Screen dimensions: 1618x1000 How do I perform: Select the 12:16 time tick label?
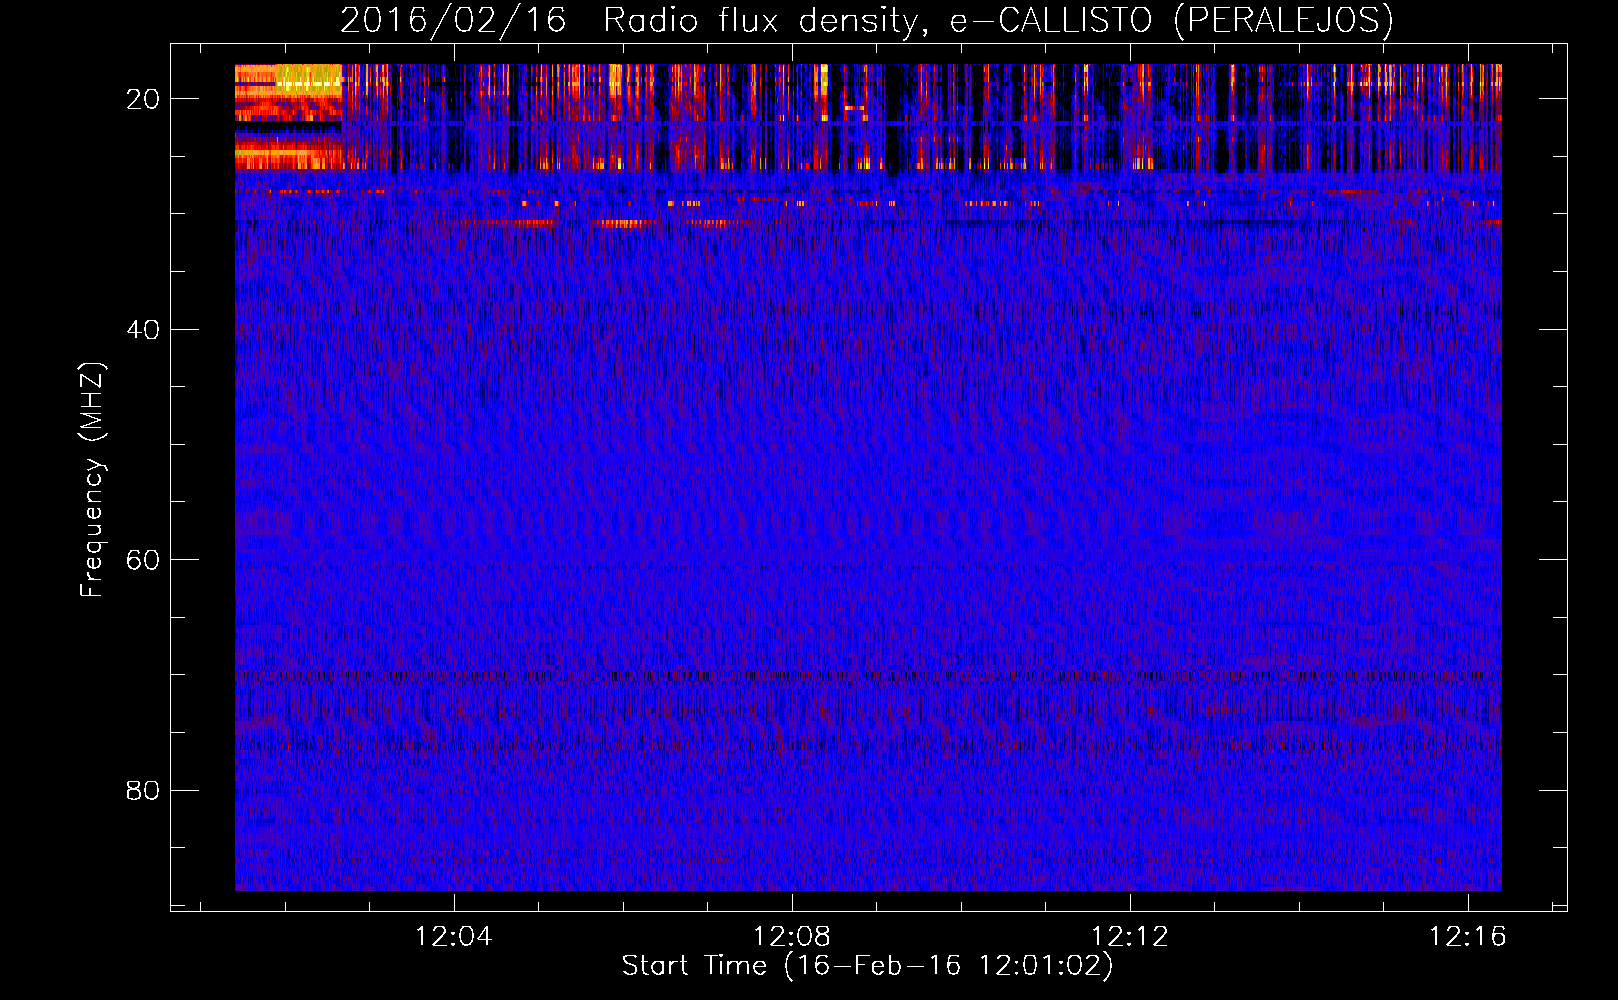1467,937
